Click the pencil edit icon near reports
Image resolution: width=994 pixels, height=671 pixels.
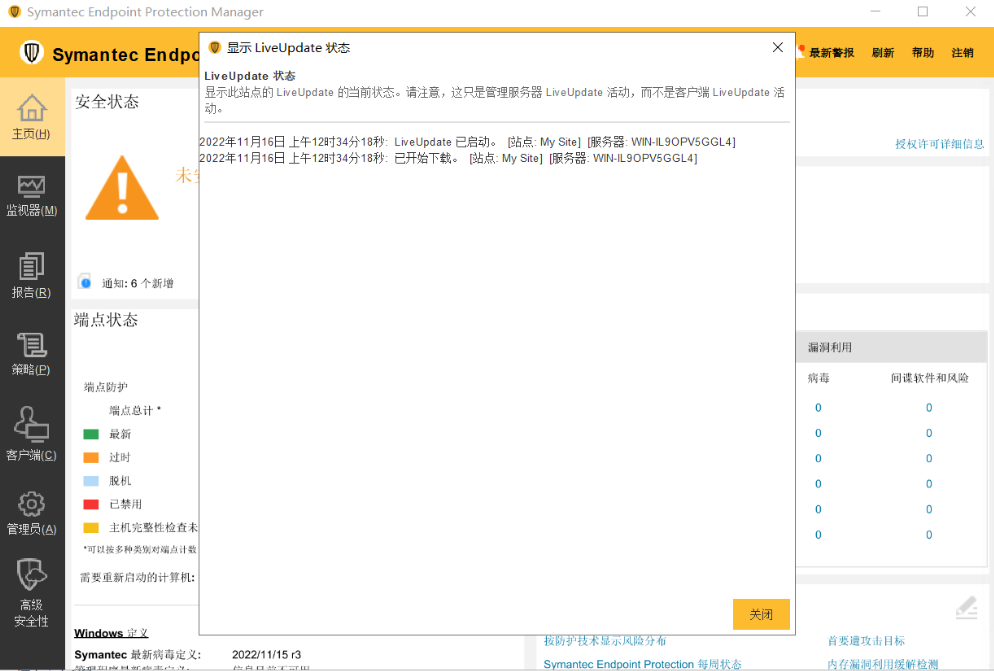click(x=967, y=608)
